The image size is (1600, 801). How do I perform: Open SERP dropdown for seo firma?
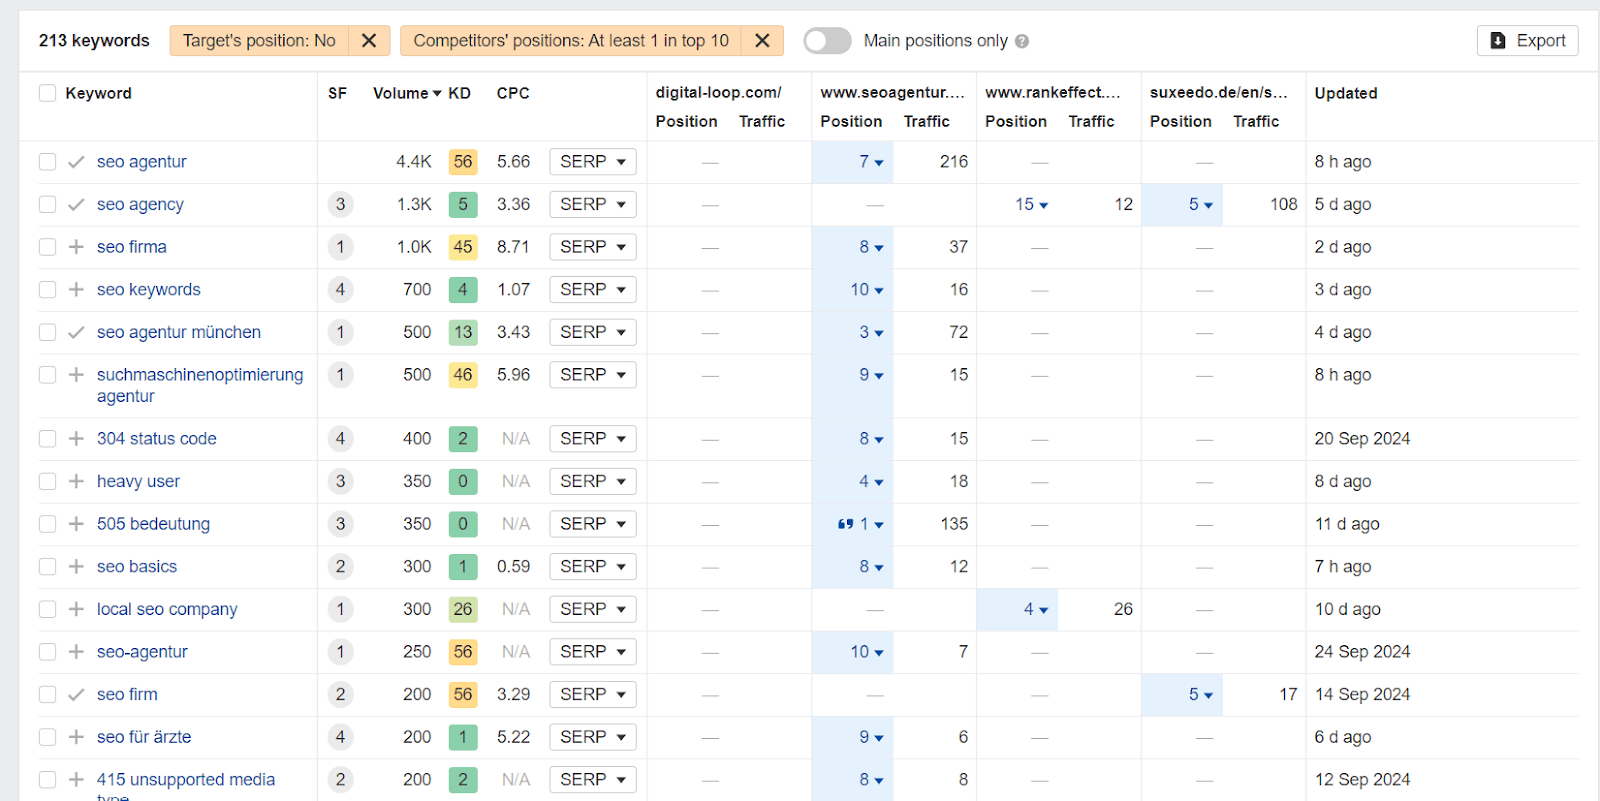tap(593, 247)
